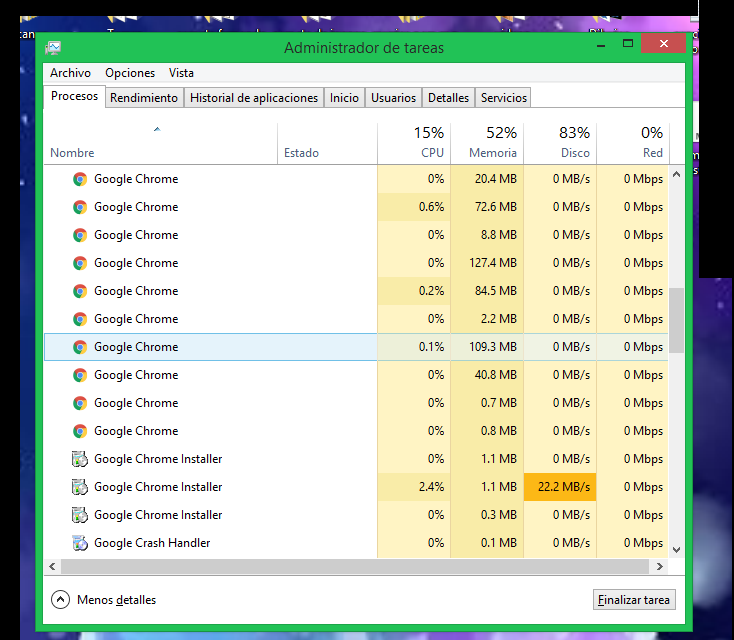Image resolution: width=734 pixels, height=640 pixels.
Task: Click Chrome icon in 20.4 MB row
Action: (80, 179)
